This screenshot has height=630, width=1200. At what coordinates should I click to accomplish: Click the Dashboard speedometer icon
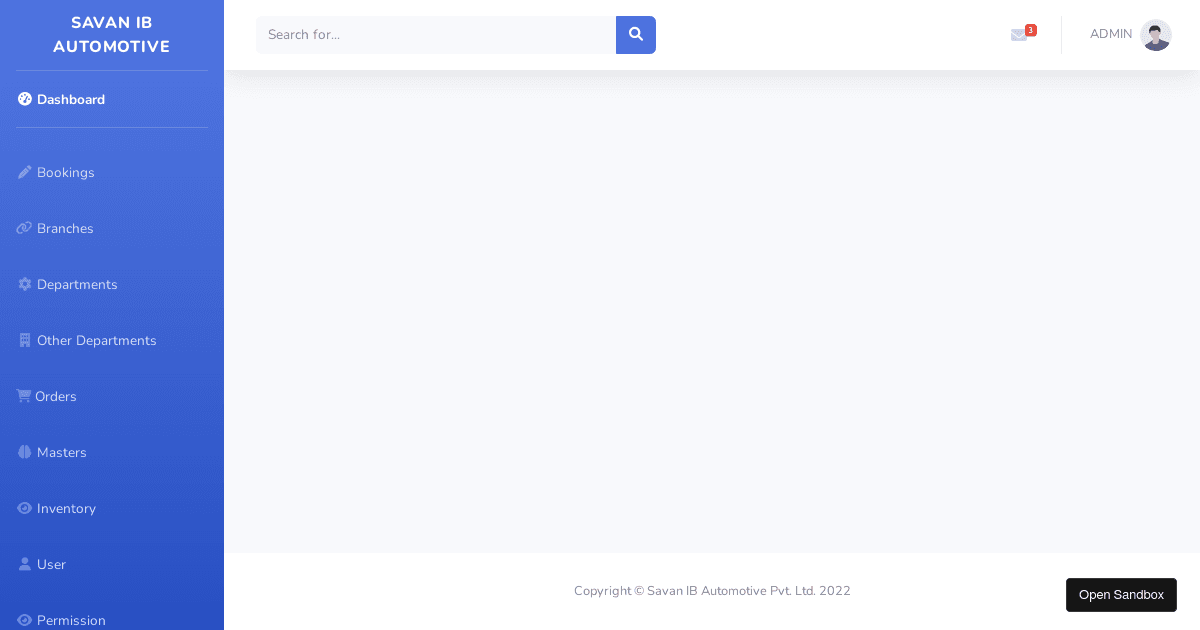[25, 99]
